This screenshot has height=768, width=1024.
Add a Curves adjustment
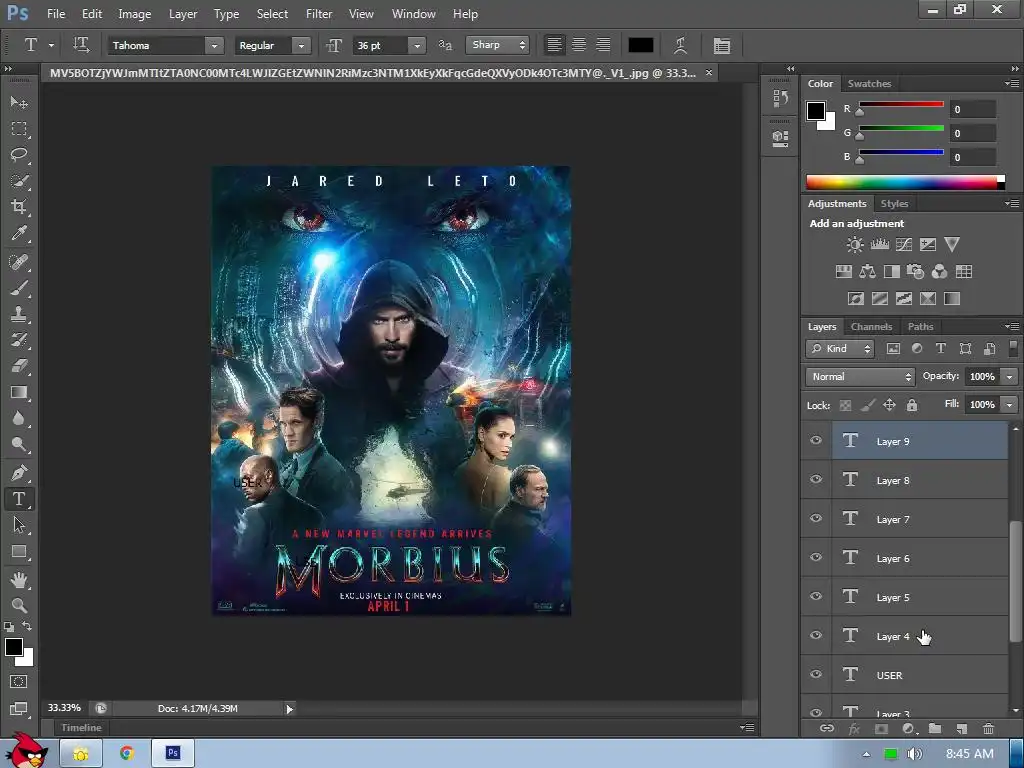pyautogui.click(x=904, y=245)
